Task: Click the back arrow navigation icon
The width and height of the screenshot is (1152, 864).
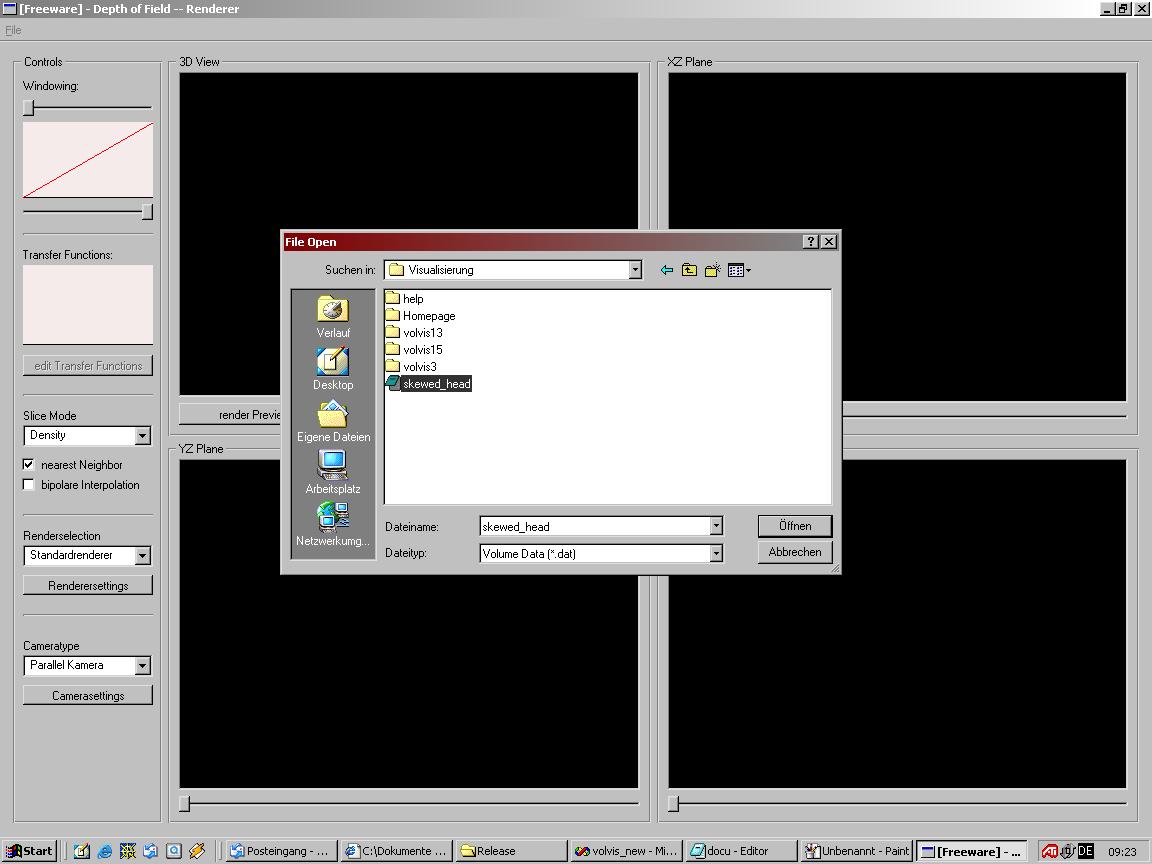Action: pos(667,270)
